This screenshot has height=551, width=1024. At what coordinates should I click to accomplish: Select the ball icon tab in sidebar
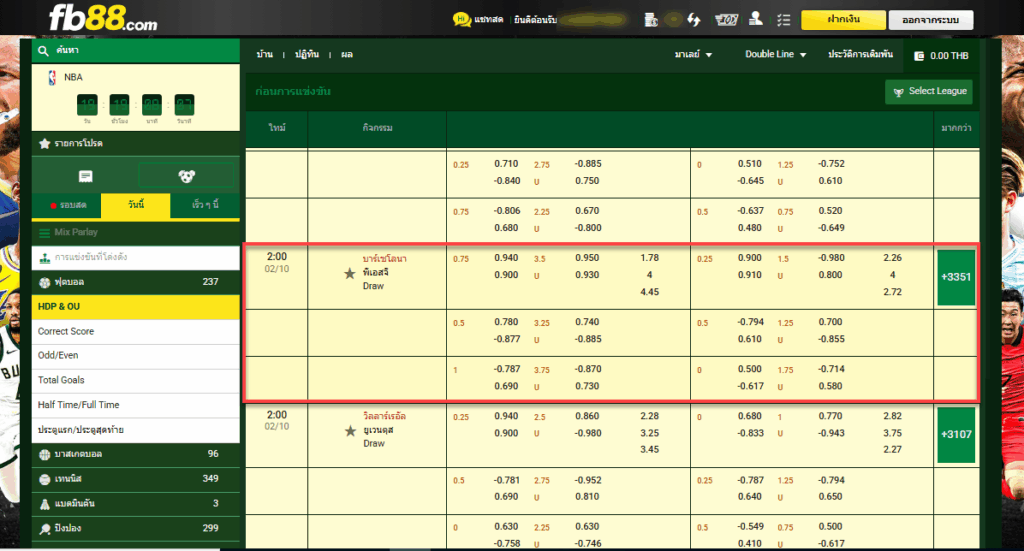[187, 176]
